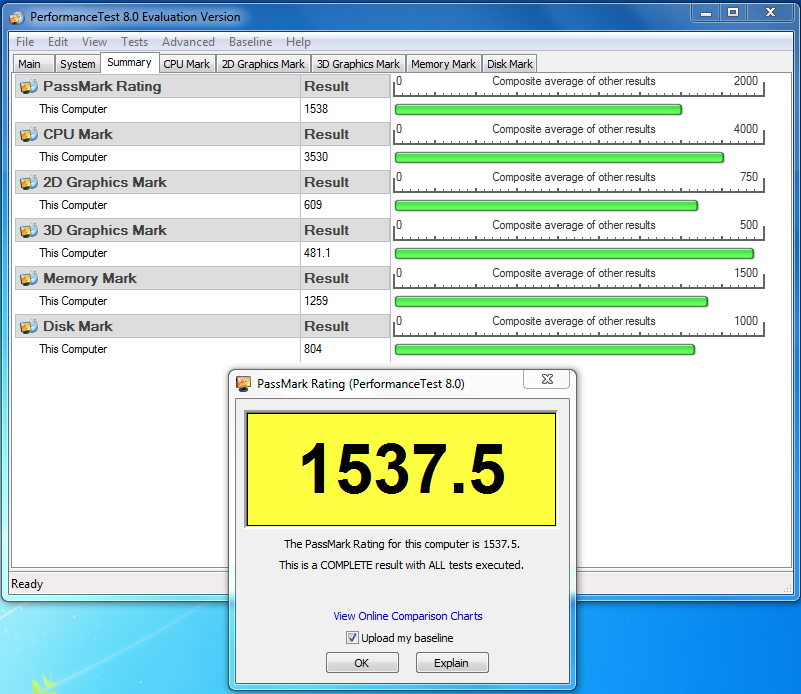Click OK in the PassMark Rating dialog

click(x=362, y=663)
